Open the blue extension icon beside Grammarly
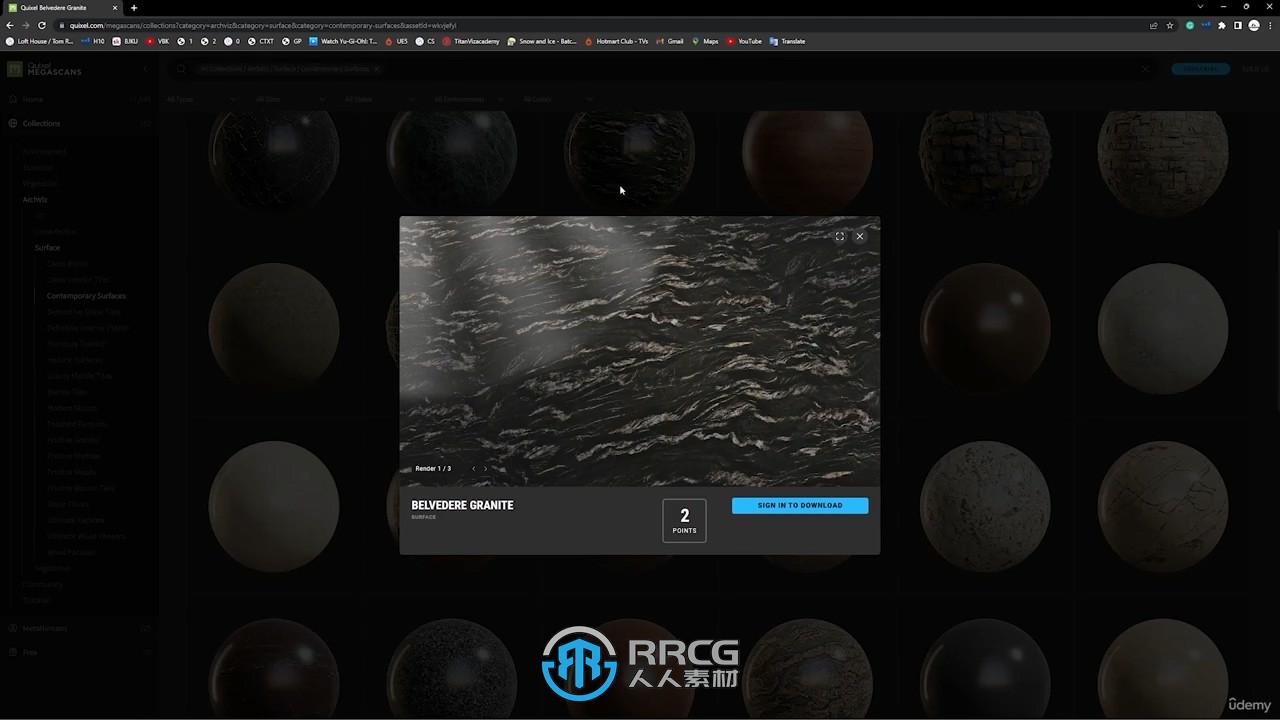This screenshot has width=1280, height=720. tap(1205, 25)
